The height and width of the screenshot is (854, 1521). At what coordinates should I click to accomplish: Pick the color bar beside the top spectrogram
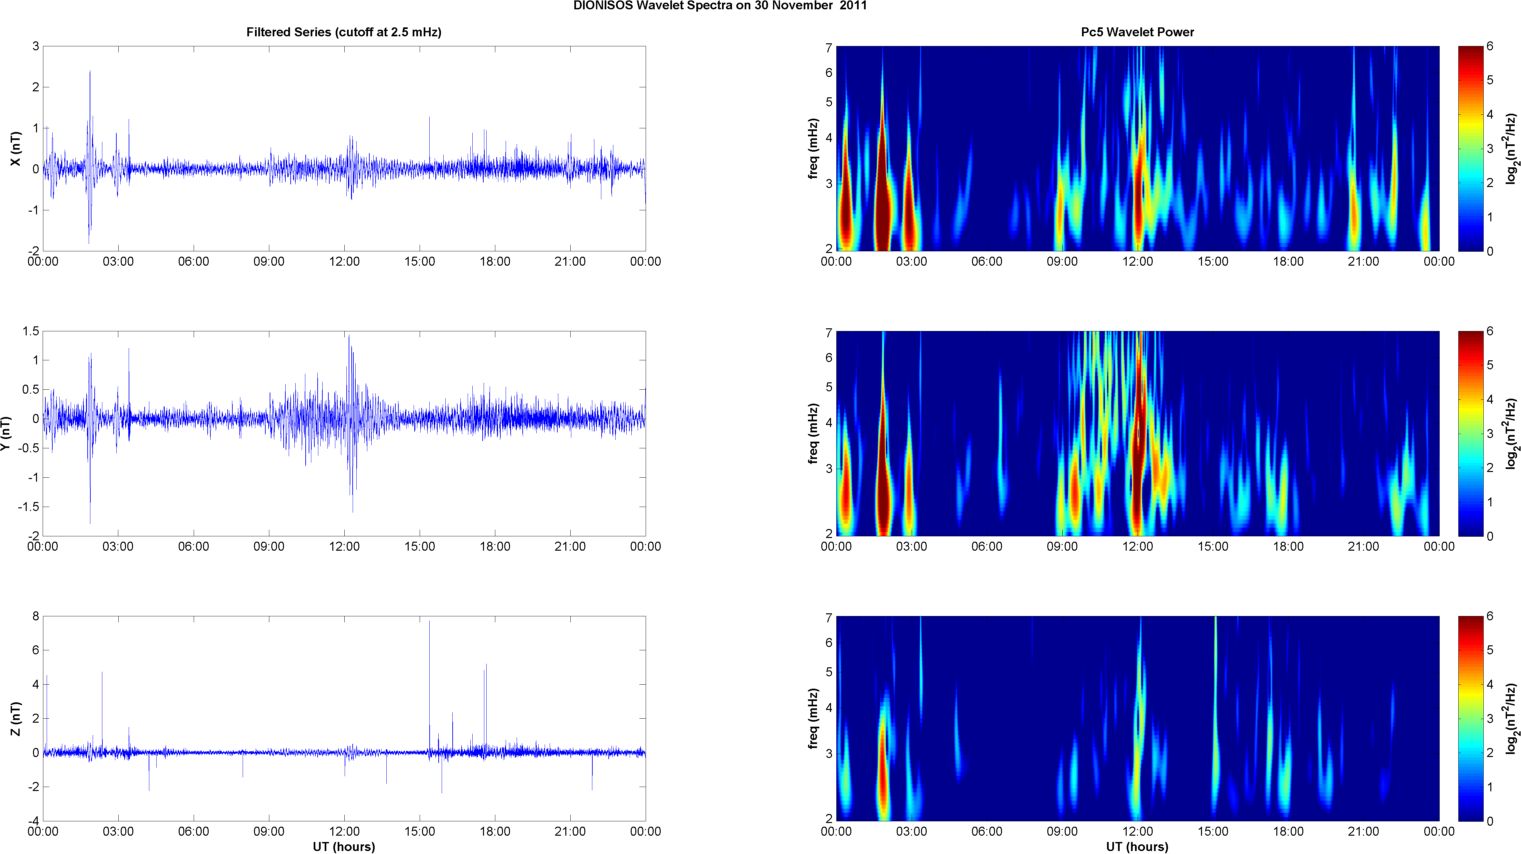click(1470, 148)
